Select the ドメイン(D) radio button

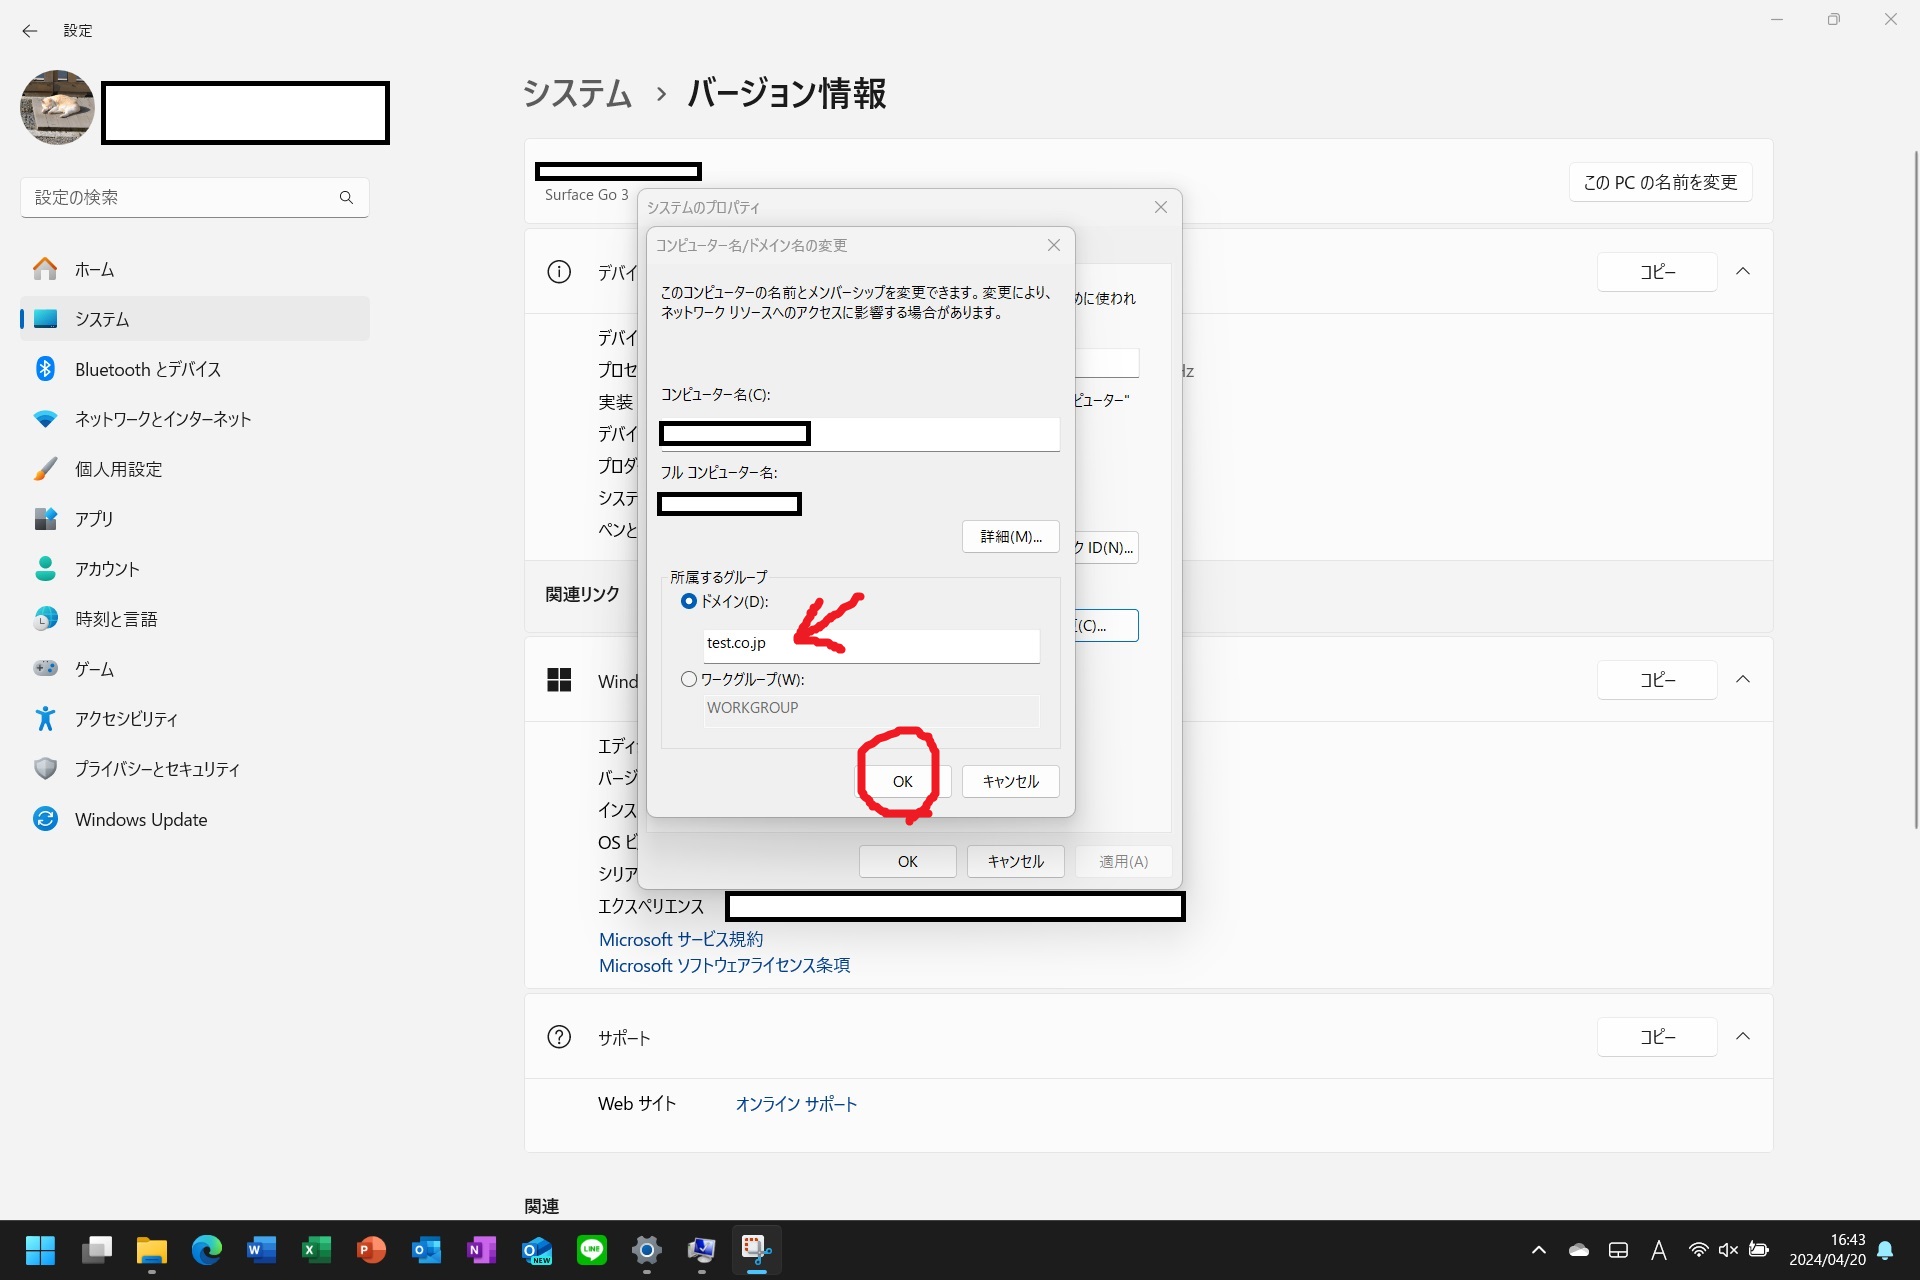coord(688,601)
